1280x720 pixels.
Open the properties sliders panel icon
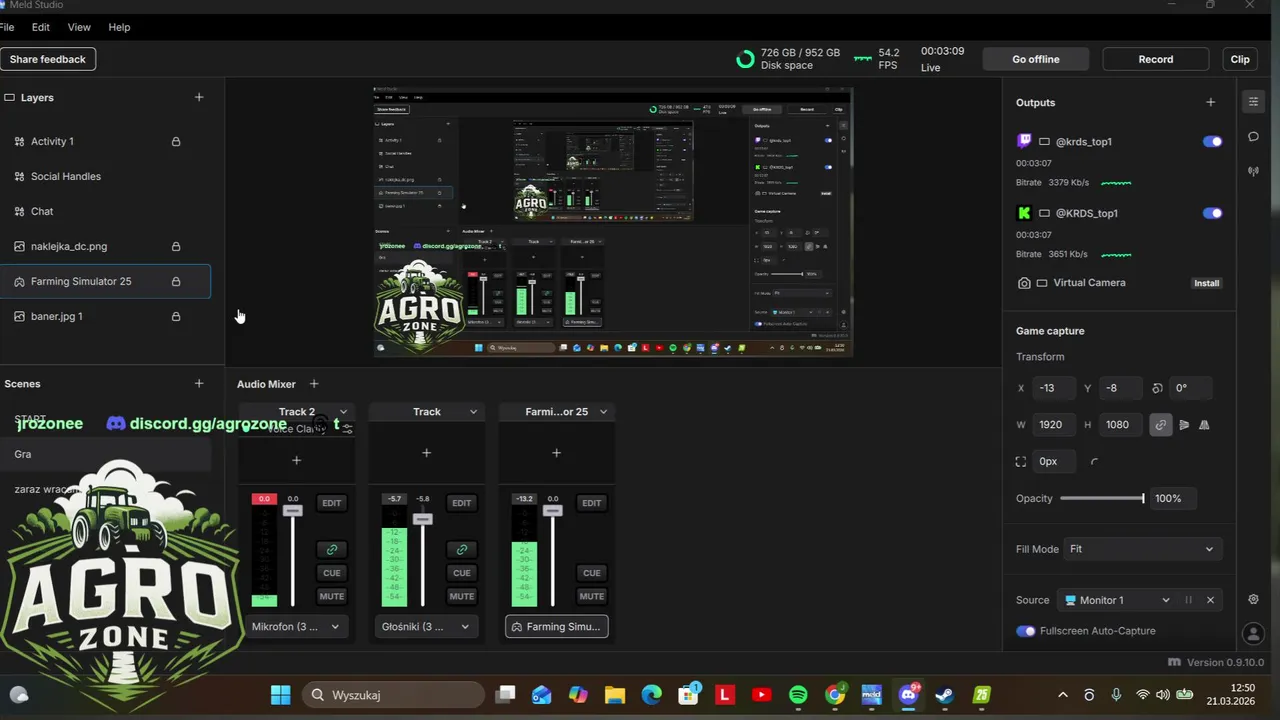tap(1253, 101)
